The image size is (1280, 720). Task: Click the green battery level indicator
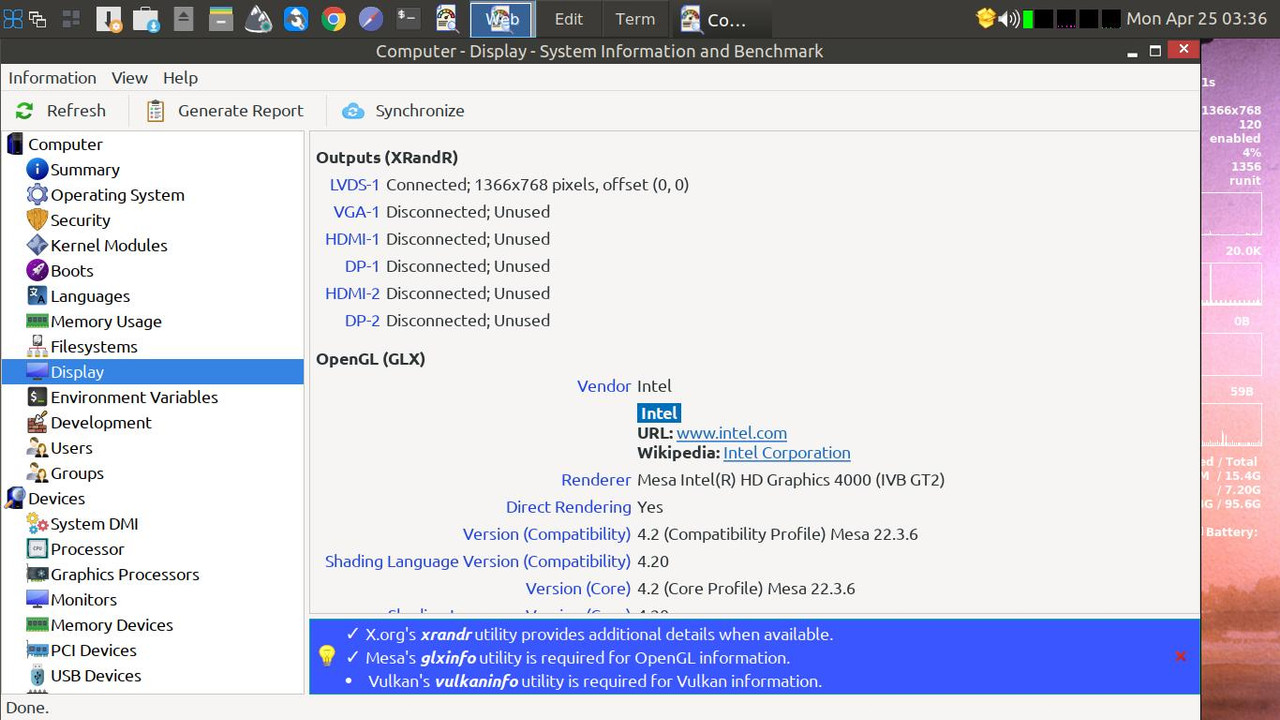(x=1030, y=17)
